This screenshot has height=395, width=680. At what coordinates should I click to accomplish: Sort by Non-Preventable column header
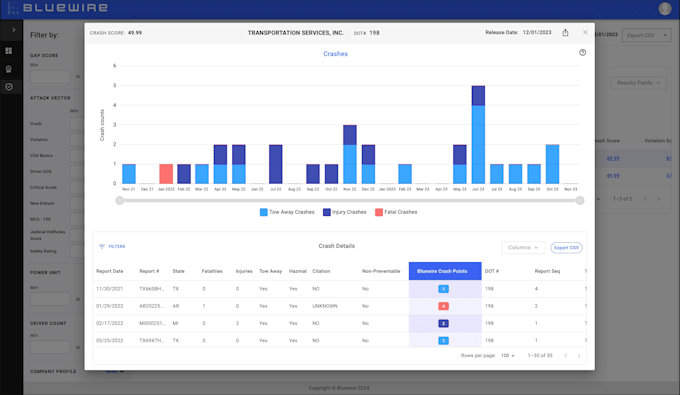[x=381, y=271]
